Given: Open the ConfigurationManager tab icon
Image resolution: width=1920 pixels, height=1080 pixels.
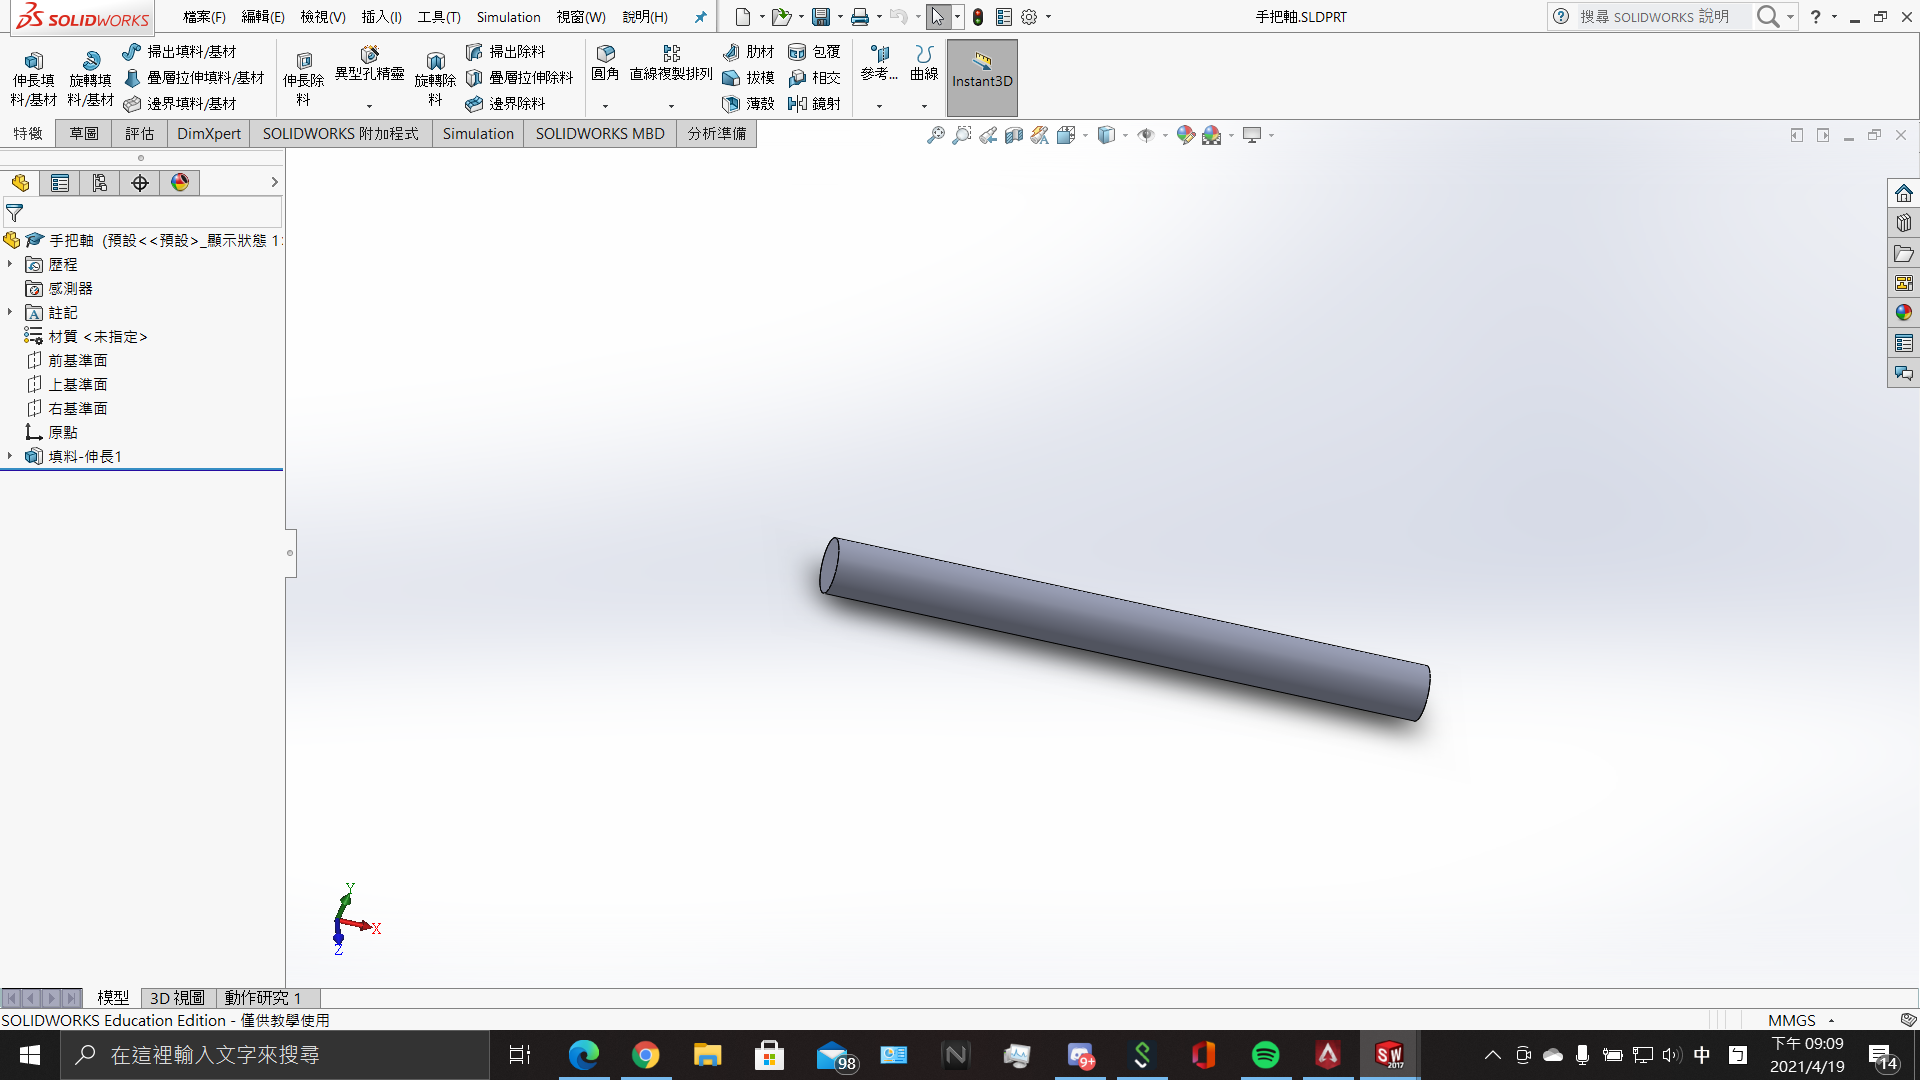Looking at the screenshot, I should click(x=100, y=183).
